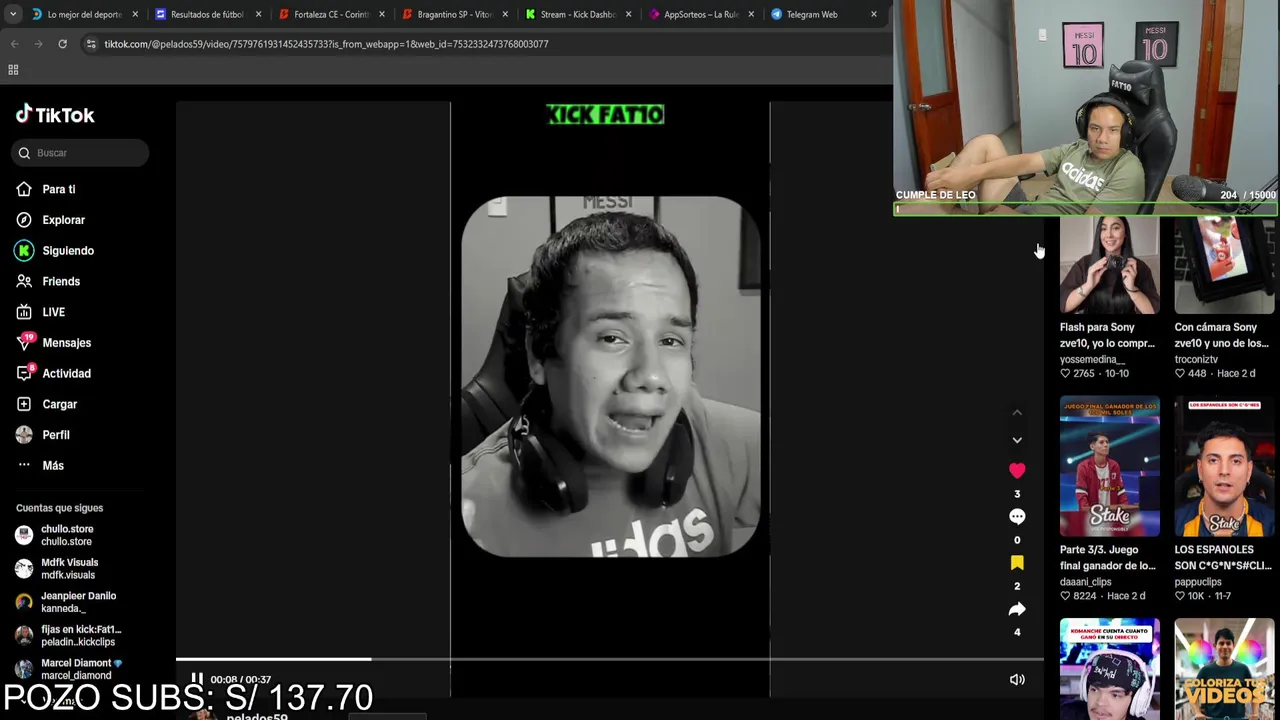Image resolution: width=1280 pixels, height=720 pixels.
Task: Open the LIVE section
Action: pyautogui.click(x=54, y=312)
